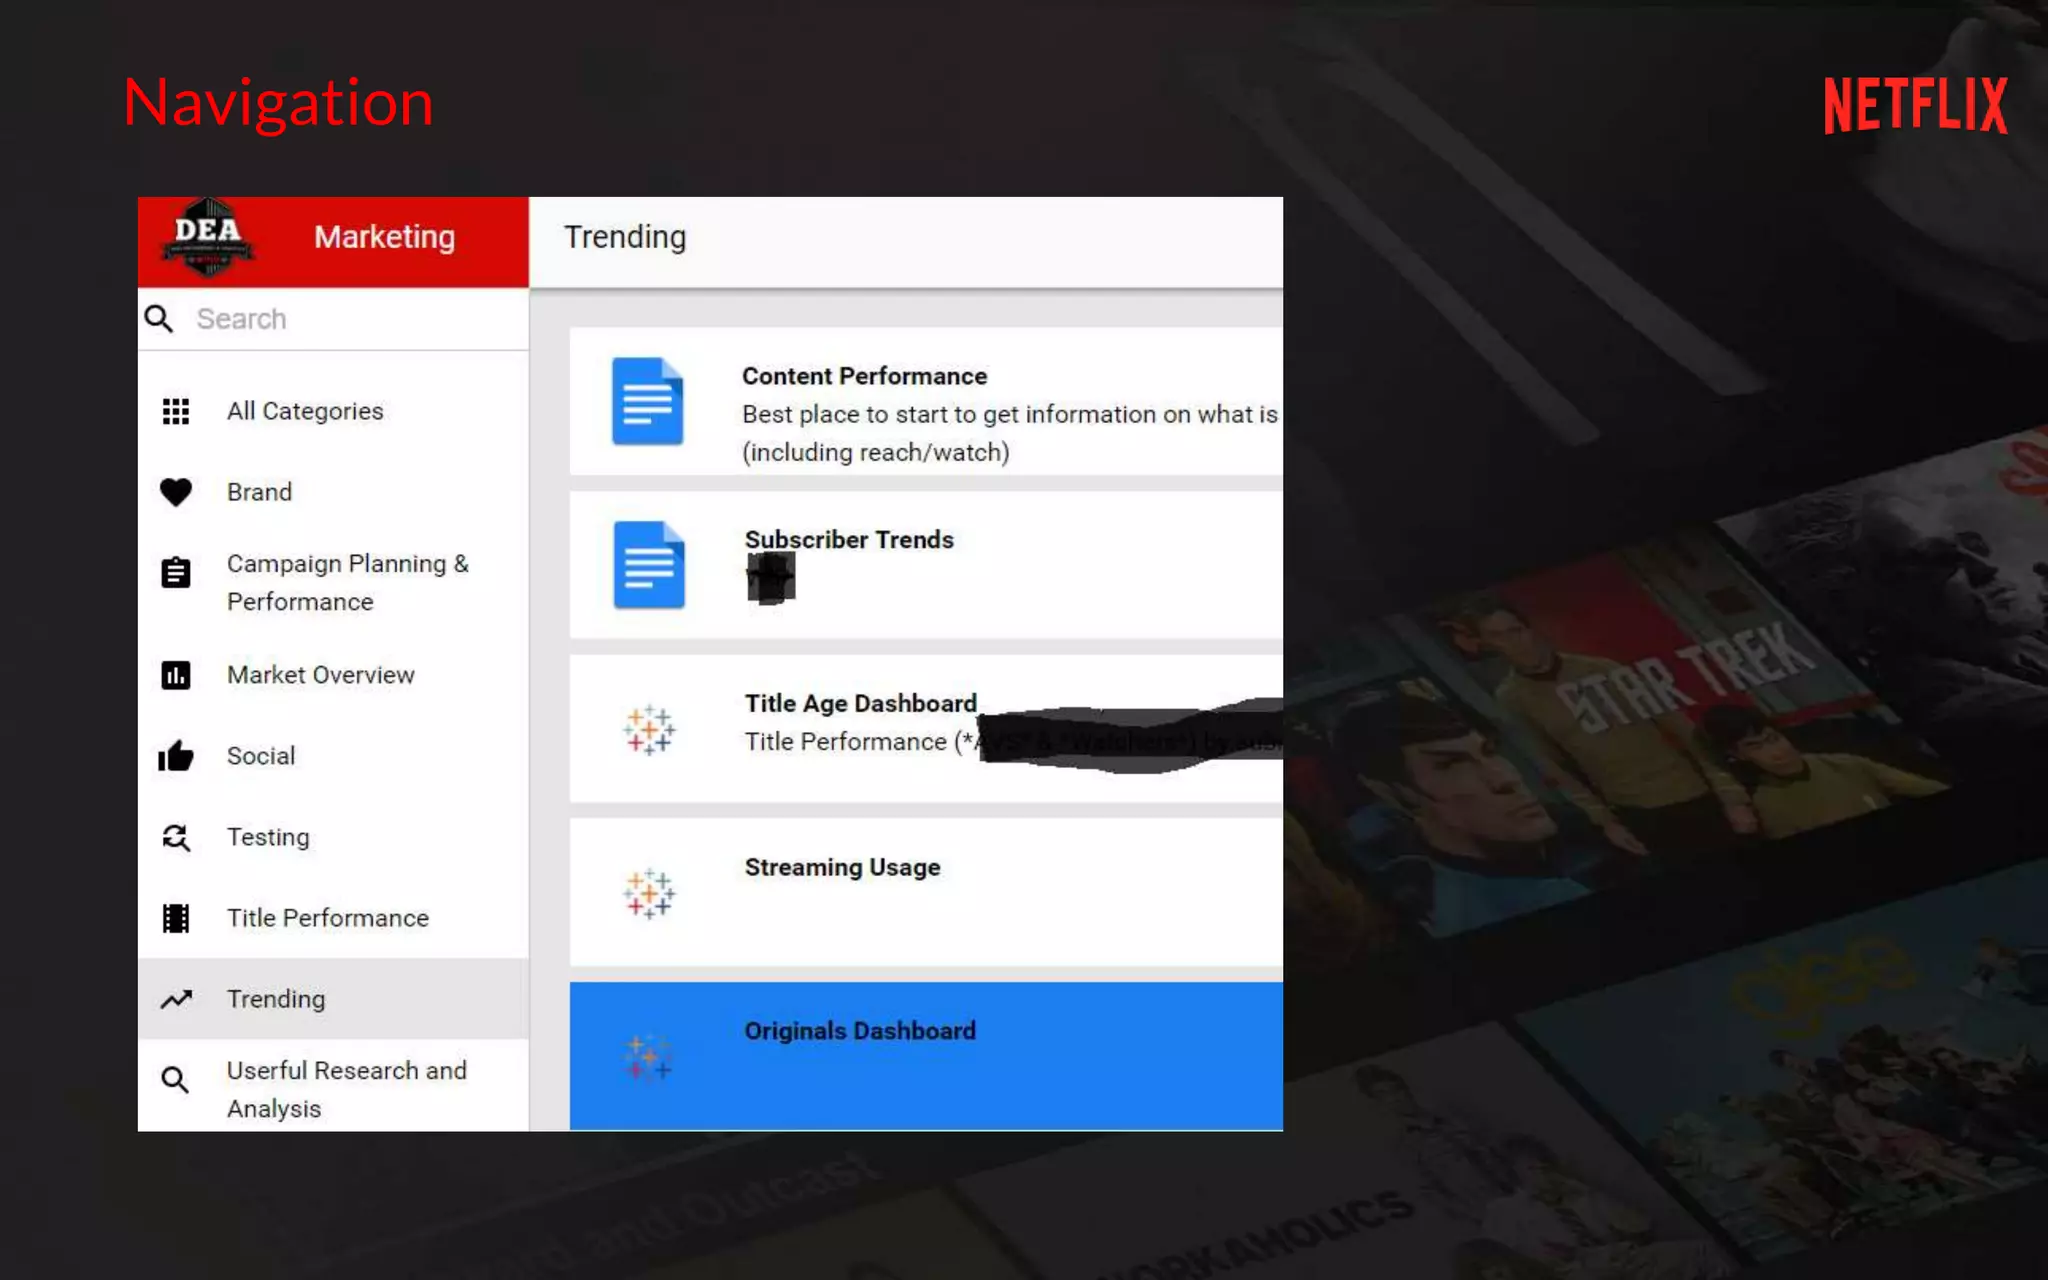Click the All Categories grid icon
The height and width of the screenshot is (1280, 2048).
[x=176, y=411]
